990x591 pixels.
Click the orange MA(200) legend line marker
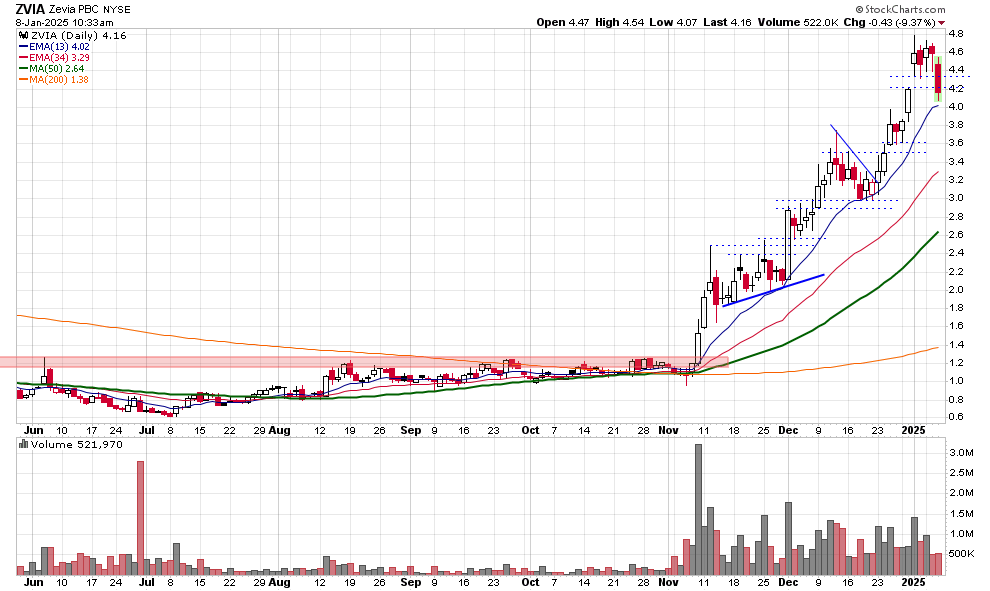[23, 79]
